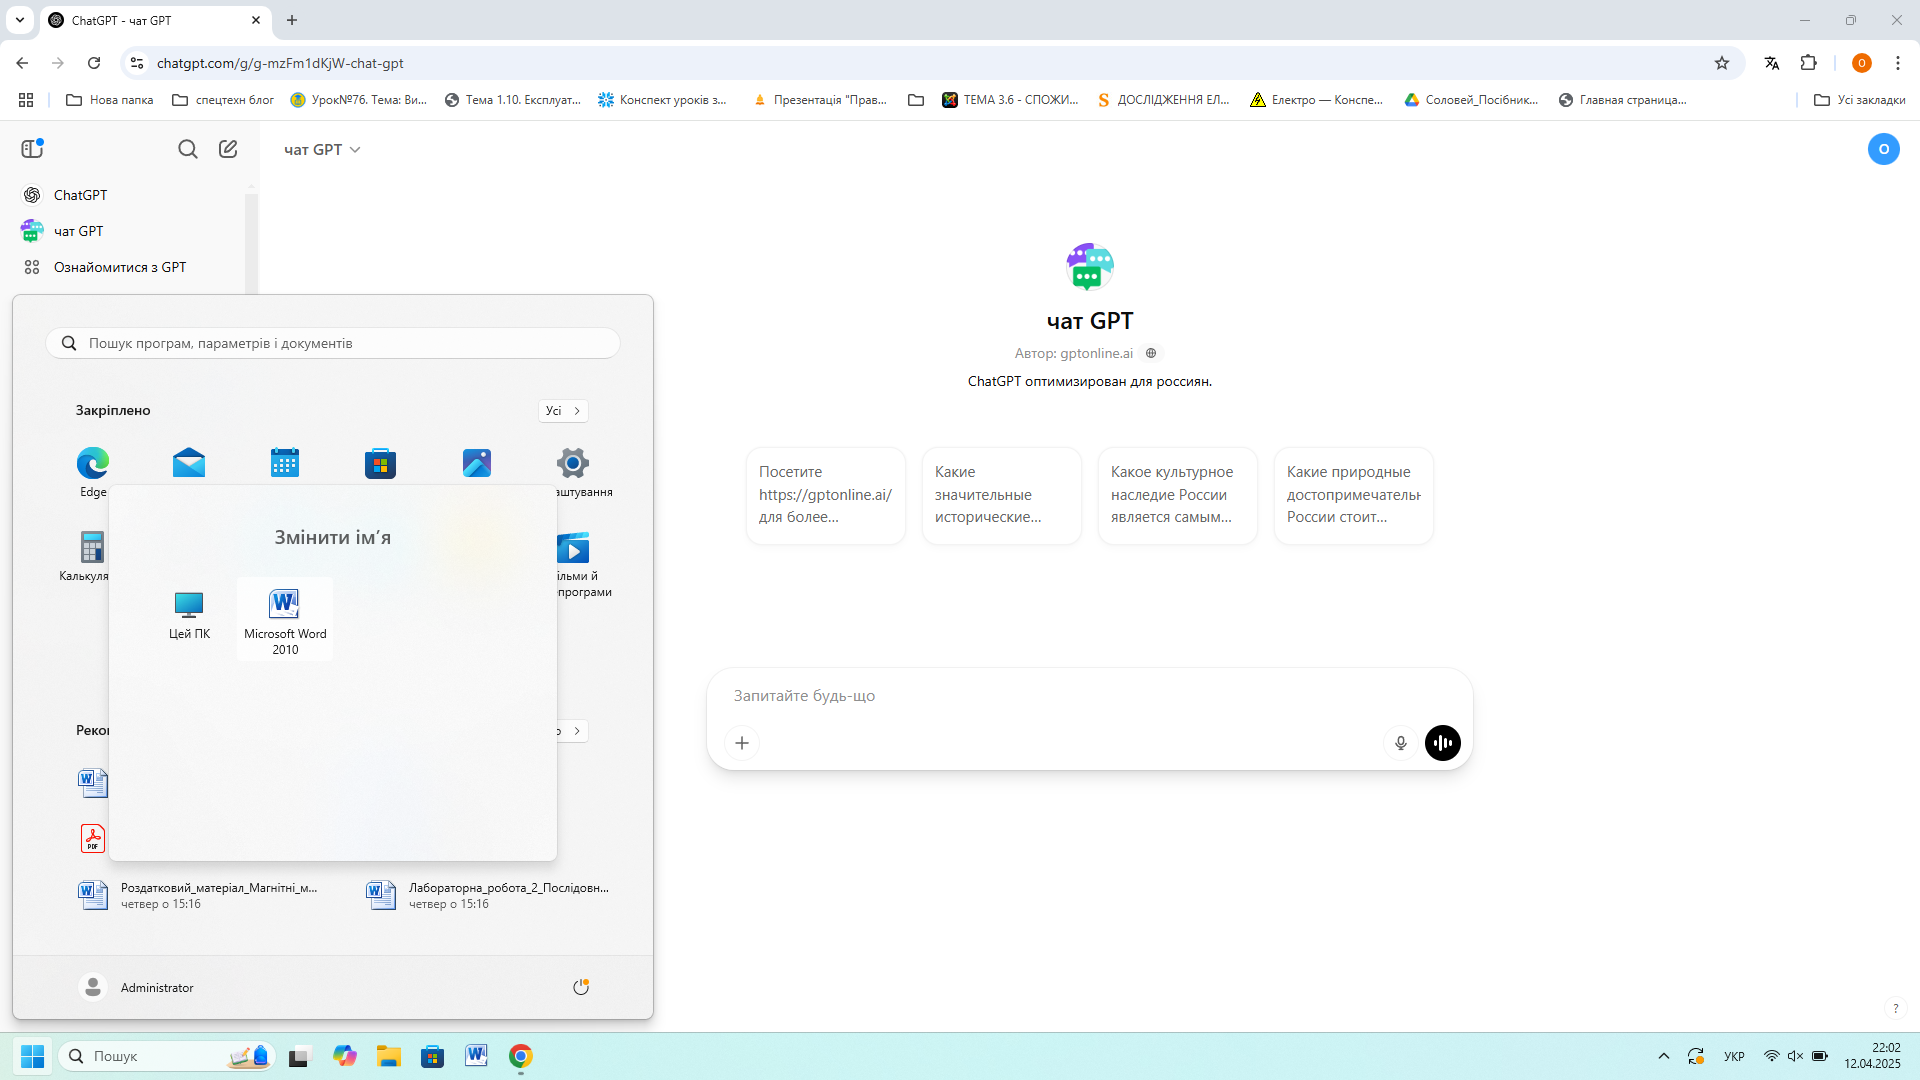
Task: Open File Explorer from the taskbar
Action: click(x=389, y=1056)
